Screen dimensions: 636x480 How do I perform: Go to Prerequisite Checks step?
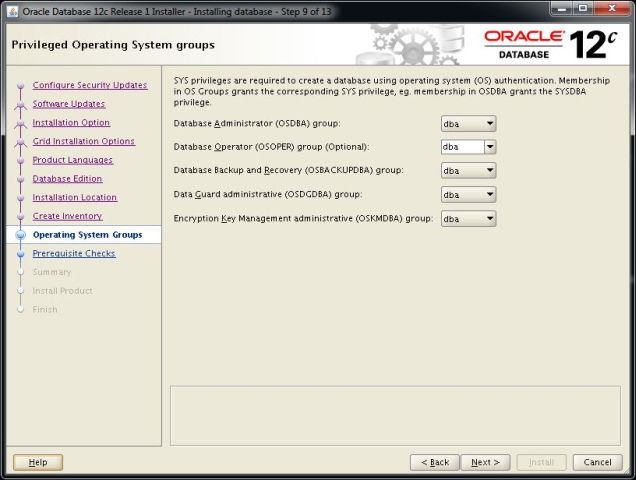(x=74, y=253)
